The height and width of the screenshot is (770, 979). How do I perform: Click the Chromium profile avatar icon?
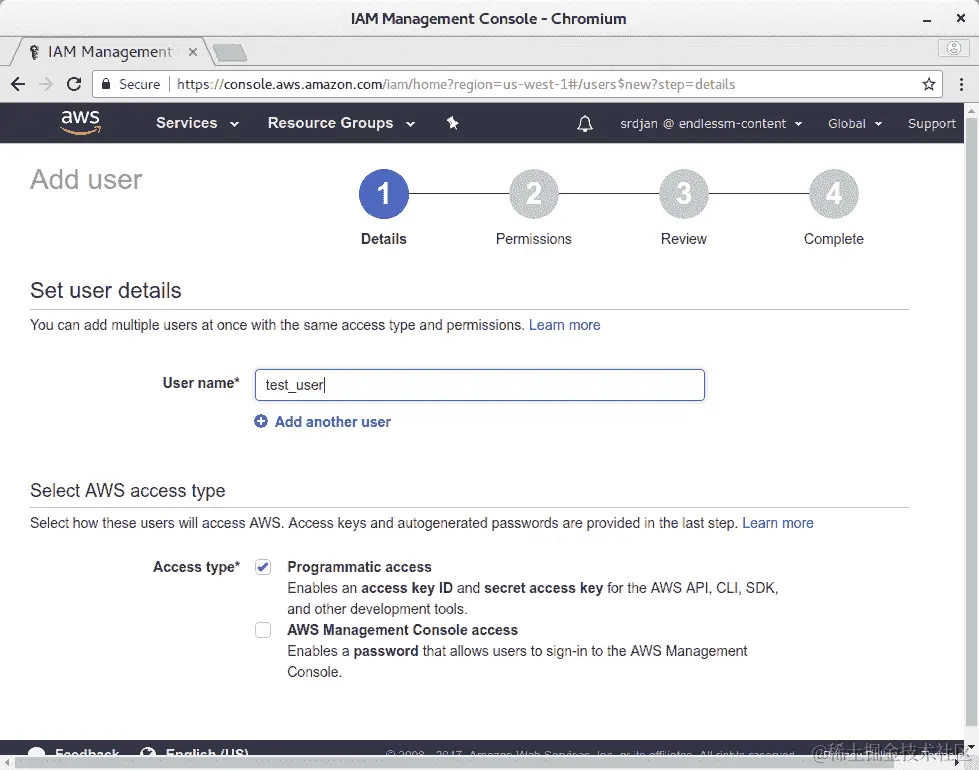pos(953,48)
